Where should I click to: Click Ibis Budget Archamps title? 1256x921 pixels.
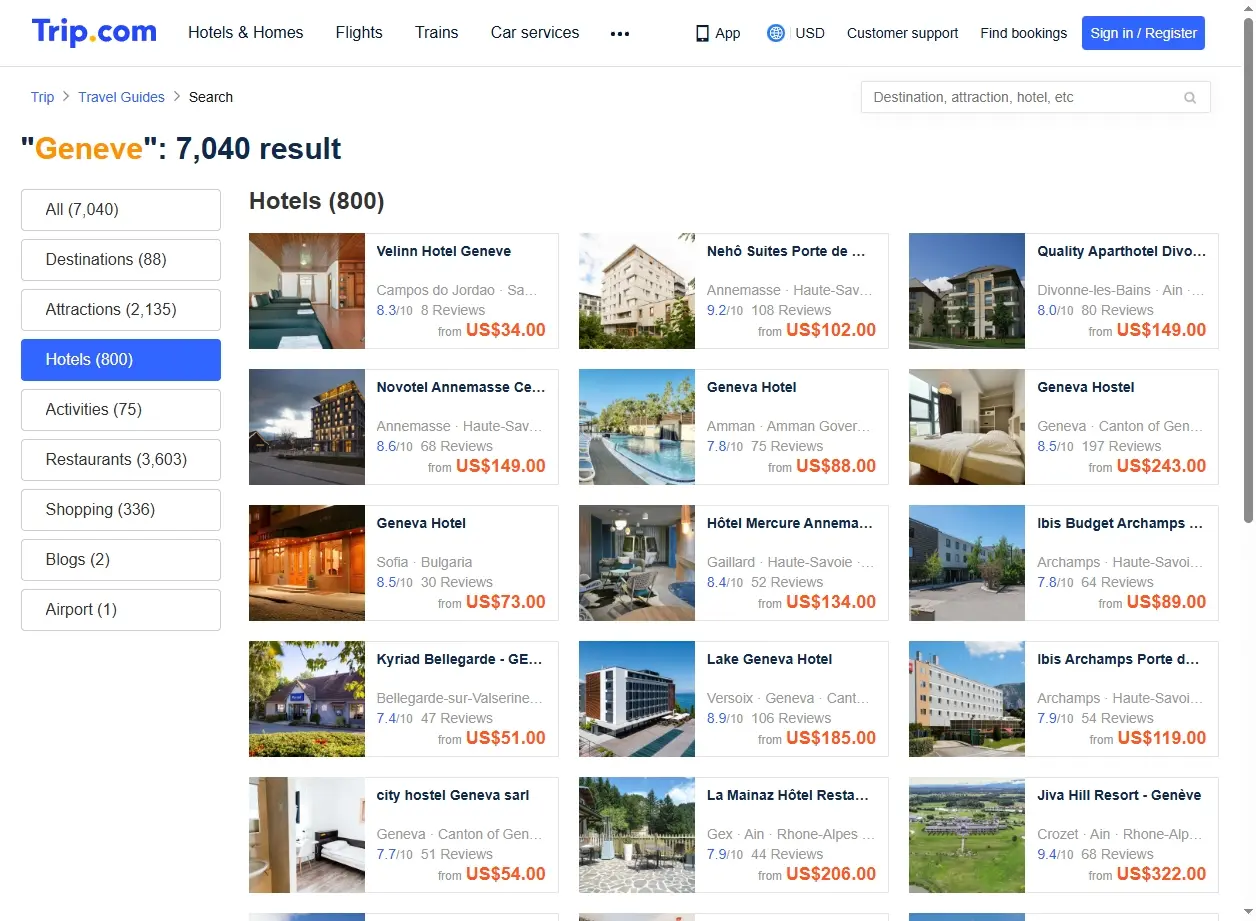pyautogui.click(x=1120, y=523)
